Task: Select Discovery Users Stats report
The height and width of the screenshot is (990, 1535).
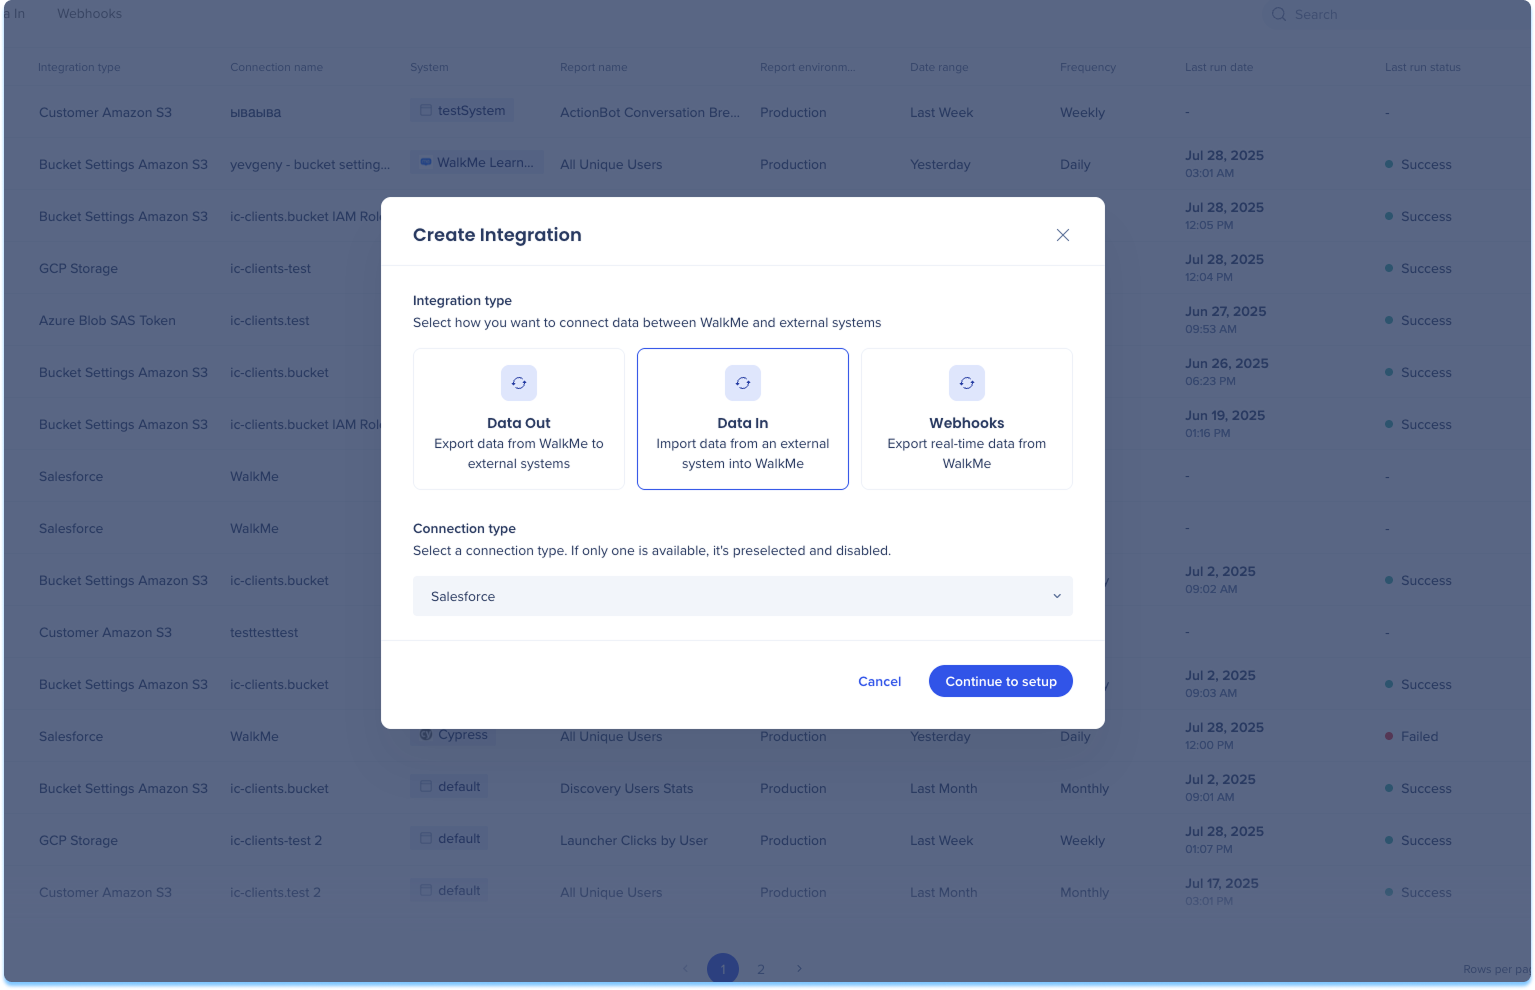Action: pyautogui.click(x=627, y=788)
